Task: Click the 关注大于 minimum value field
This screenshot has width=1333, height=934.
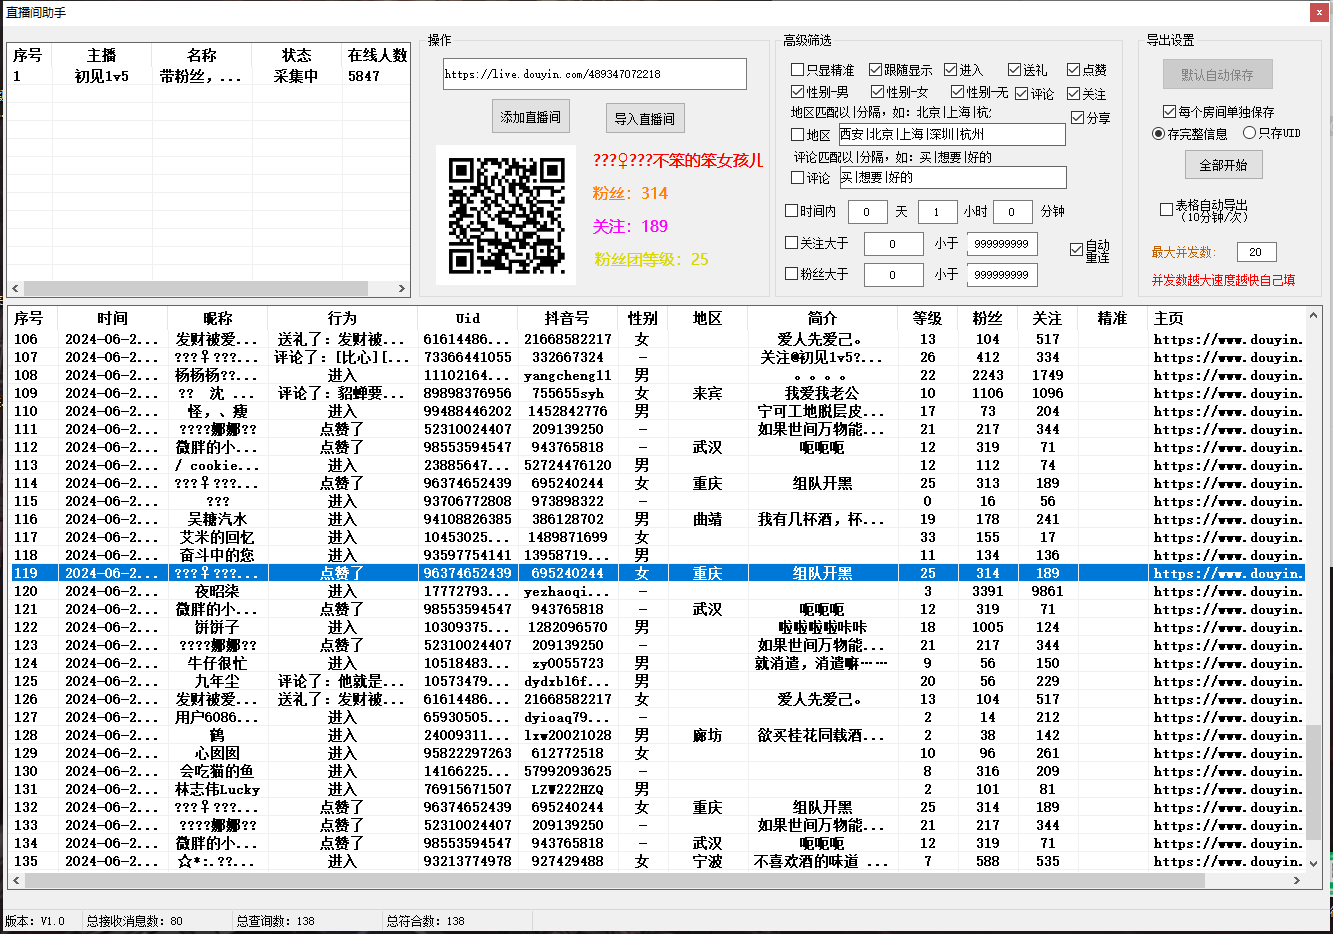Action: [893, 244]
